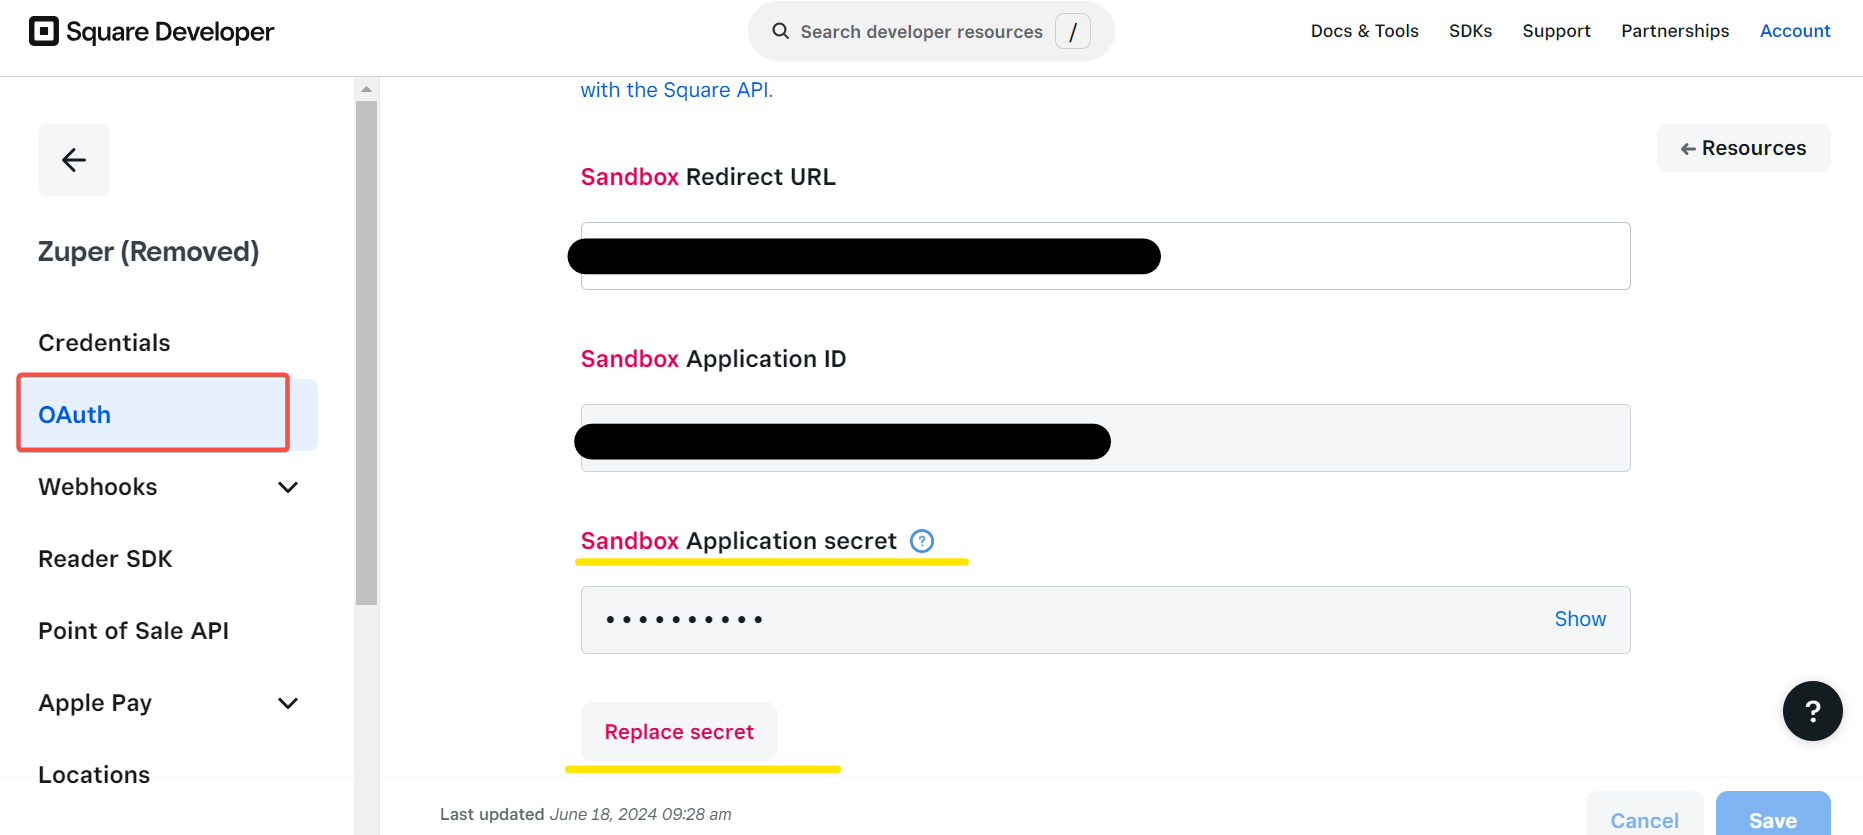Show the Sandbox Application secret

coord(1580,619)
